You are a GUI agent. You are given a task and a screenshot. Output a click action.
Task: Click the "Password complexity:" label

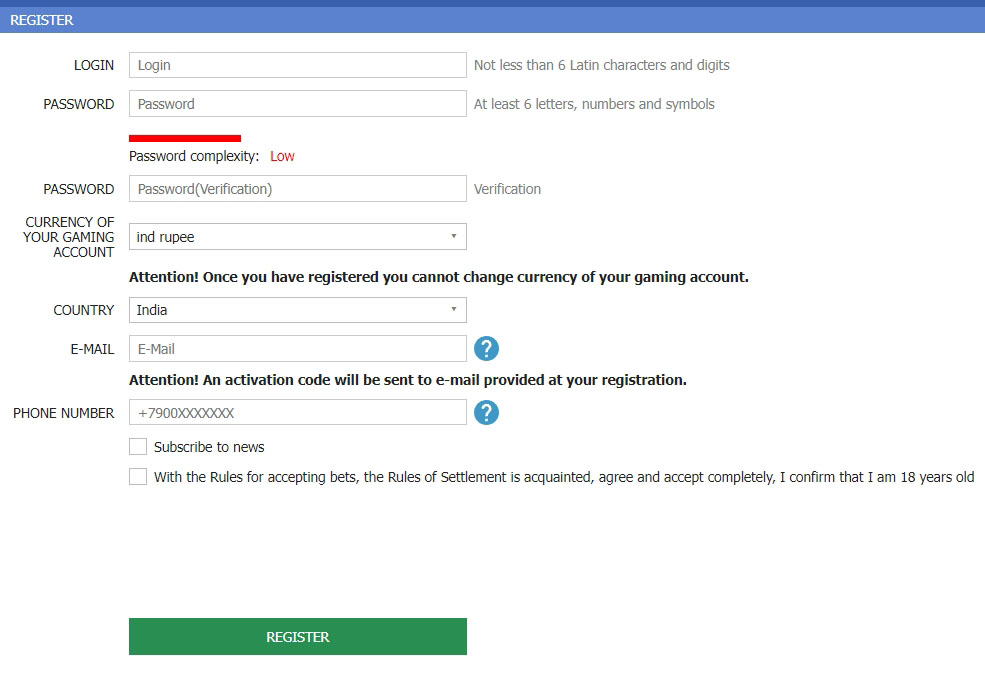[193, 156]
